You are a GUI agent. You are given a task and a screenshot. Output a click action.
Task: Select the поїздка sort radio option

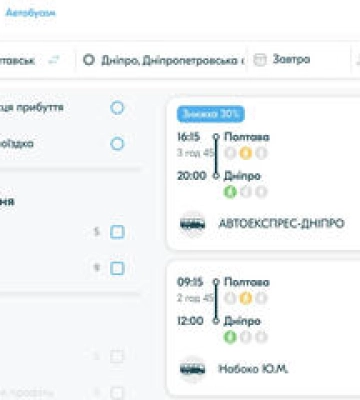coord(117,144)
